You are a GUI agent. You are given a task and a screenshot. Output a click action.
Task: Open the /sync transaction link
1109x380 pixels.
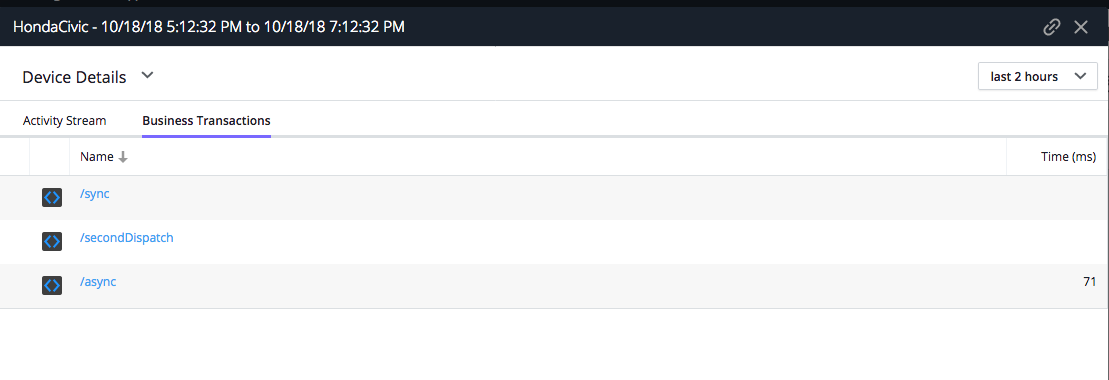[x=95, y=193]
